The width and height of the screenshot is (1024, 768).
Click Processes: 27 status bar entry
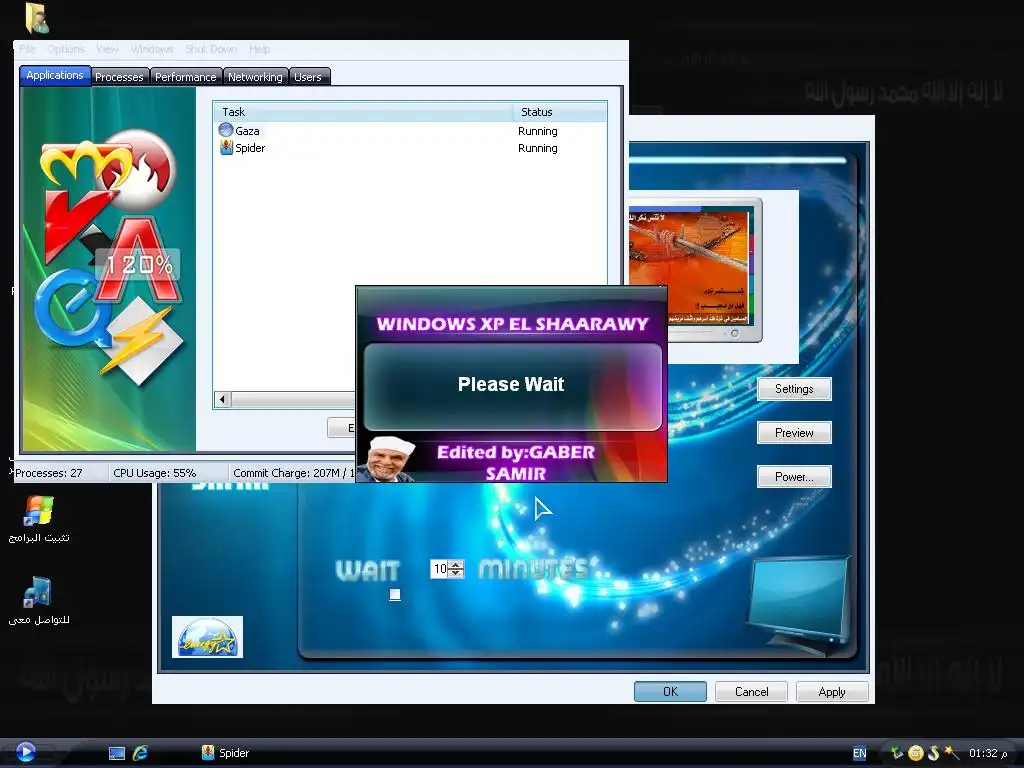click(x=59, y=473)
